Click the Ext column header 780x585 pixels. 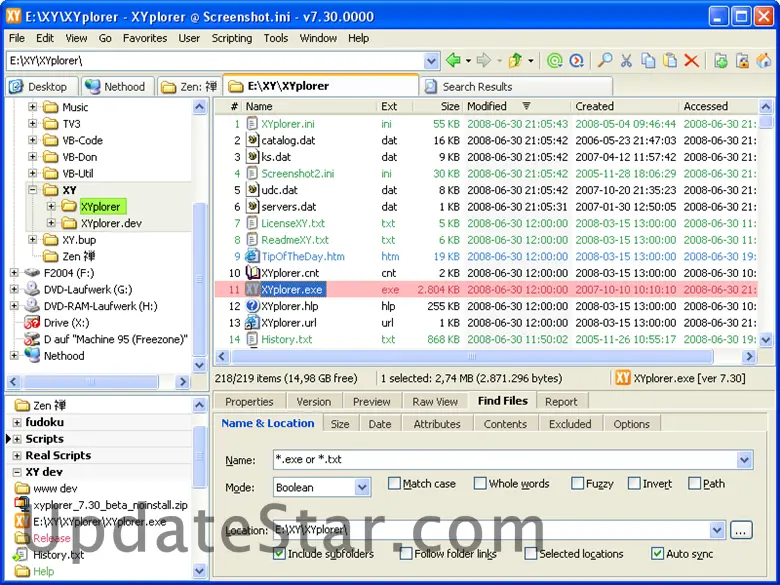pos(395,106)
